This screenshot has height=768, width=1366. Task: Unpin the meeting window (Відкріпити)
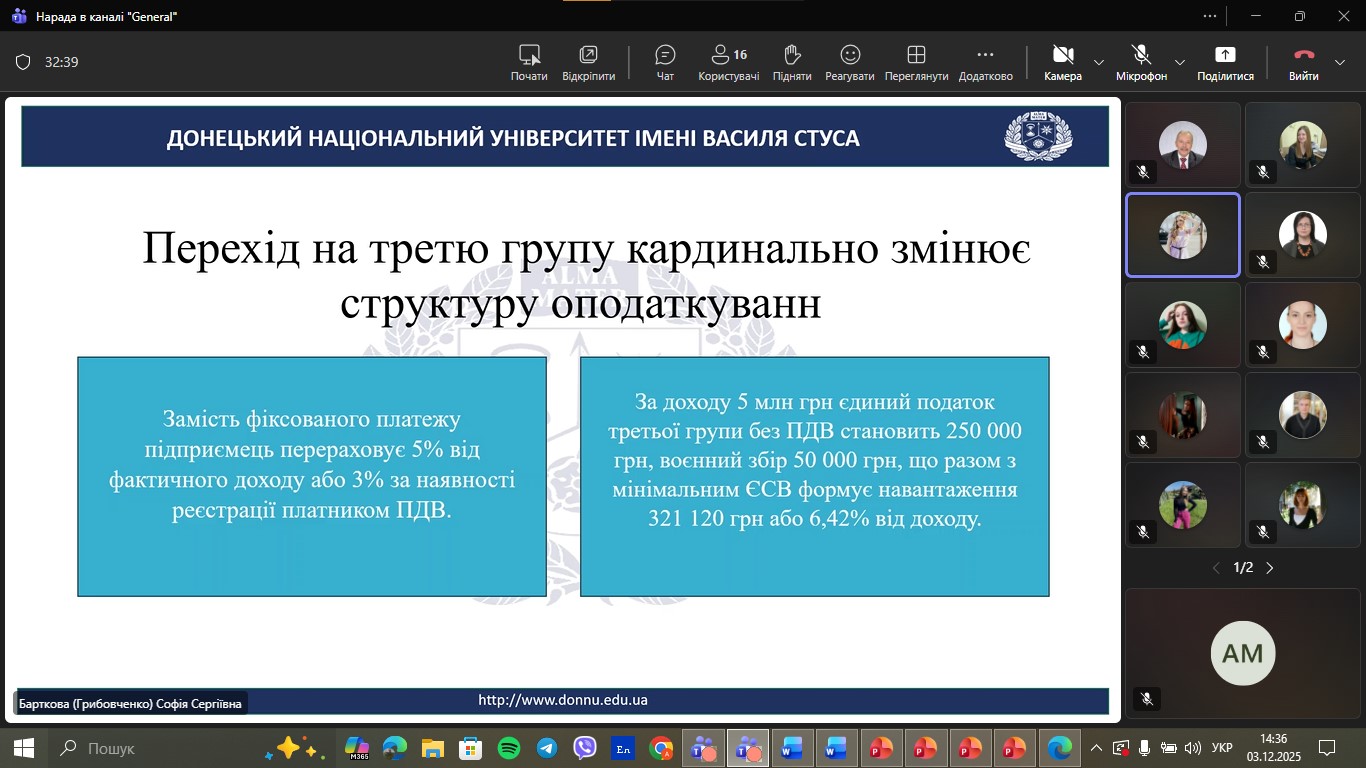click(x=588, y=62)
